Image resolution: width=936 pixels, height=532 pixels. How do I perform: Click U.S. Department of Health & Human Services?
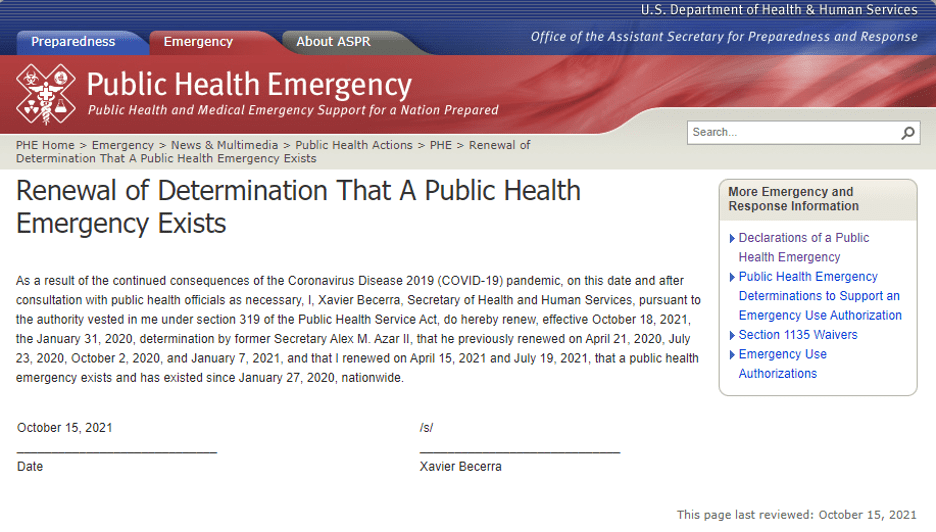pyautogui.click(x=778, y=10)
